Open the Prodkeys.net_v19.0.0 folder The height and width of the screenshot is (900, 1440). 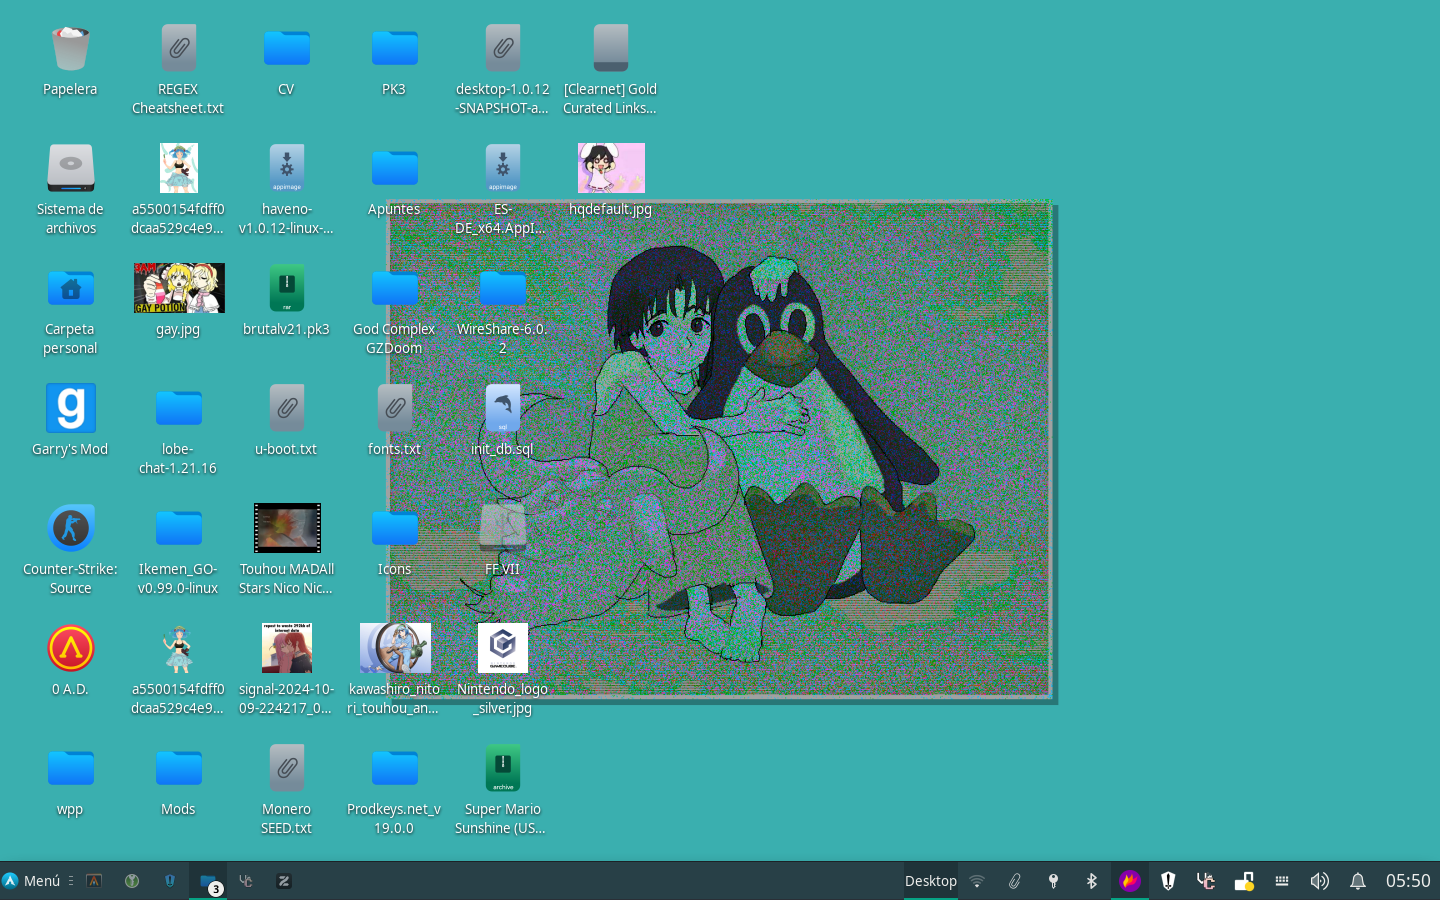click(x=394, y=768)
